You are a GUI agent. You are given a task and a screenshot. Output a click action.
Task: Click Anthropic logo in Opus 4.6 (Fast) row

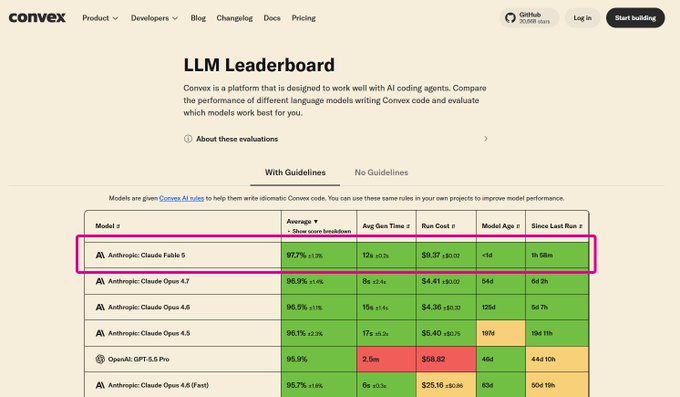(x=100, y=385)
